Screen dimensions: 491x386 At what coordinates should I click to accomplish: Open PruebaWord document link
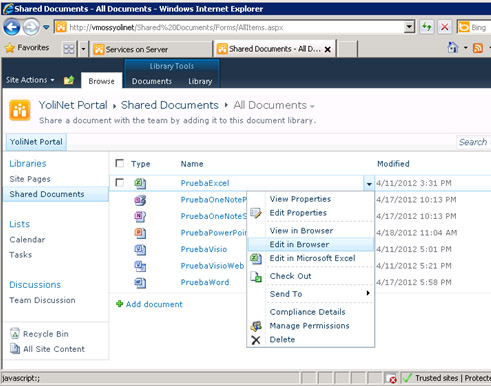pyautogui.click(x=205, y=282)
